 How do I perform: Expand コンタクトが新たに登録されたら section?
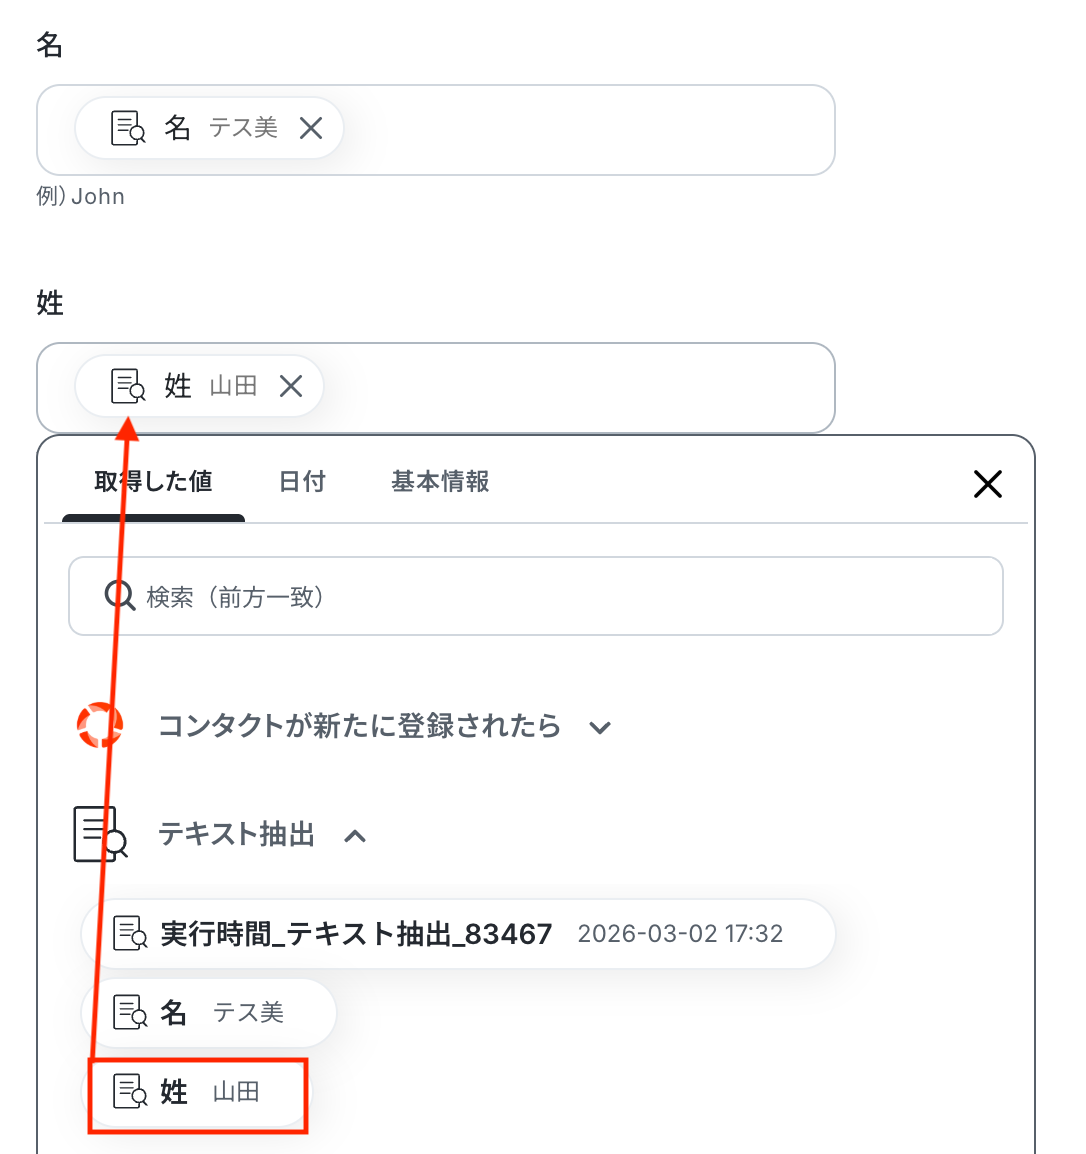(600, 727)
